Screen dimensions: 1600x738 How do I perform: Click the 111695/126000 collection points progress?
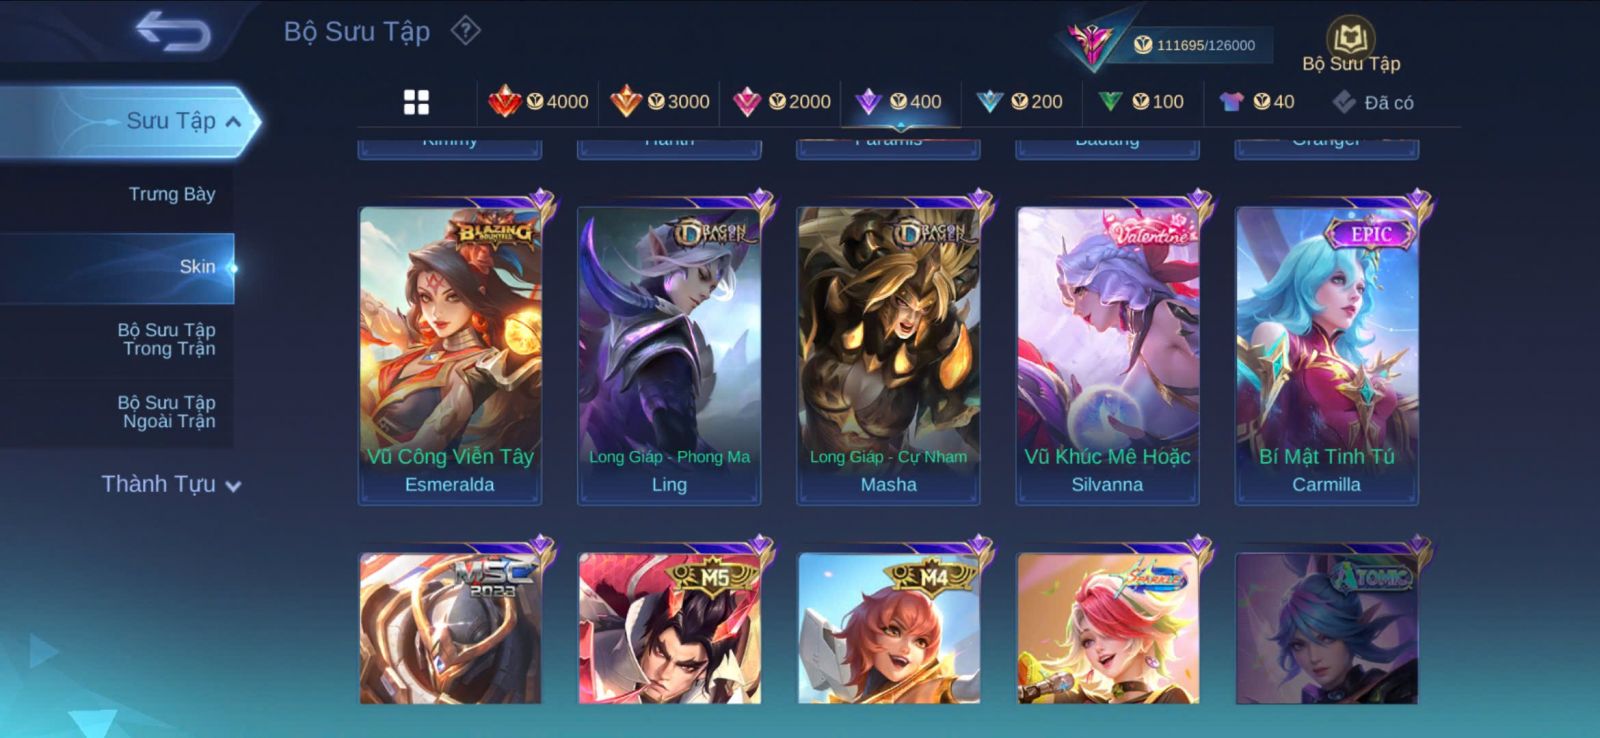1196,45
